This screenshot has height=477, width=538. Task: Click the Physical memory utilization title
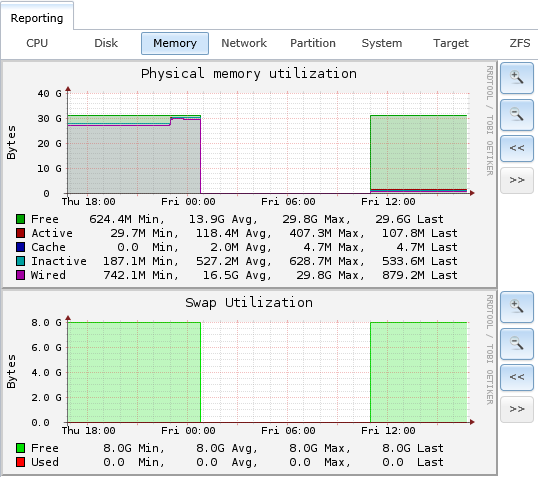click(x=249, y=74)
